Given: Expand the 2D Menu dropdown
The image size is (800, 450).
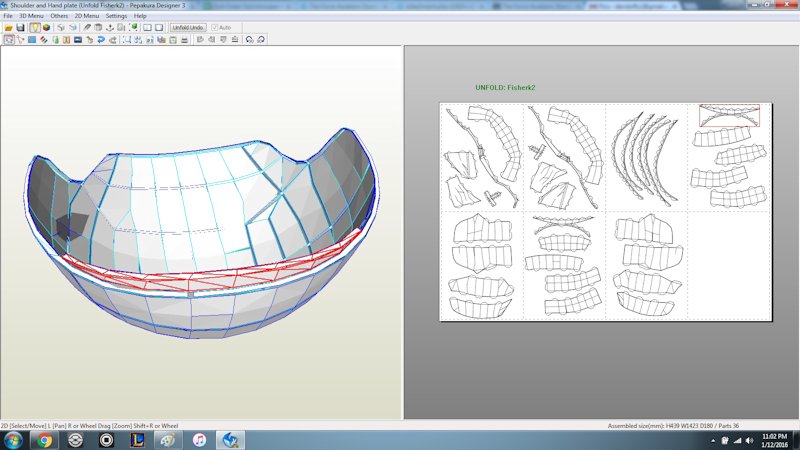Looking at the screenshot, I should coord(87,16).
